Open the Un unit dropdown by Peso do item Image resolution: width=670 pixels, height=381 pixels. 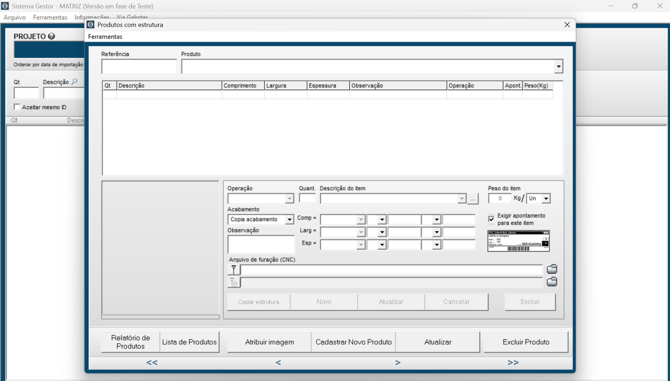[x=546, y=199]
